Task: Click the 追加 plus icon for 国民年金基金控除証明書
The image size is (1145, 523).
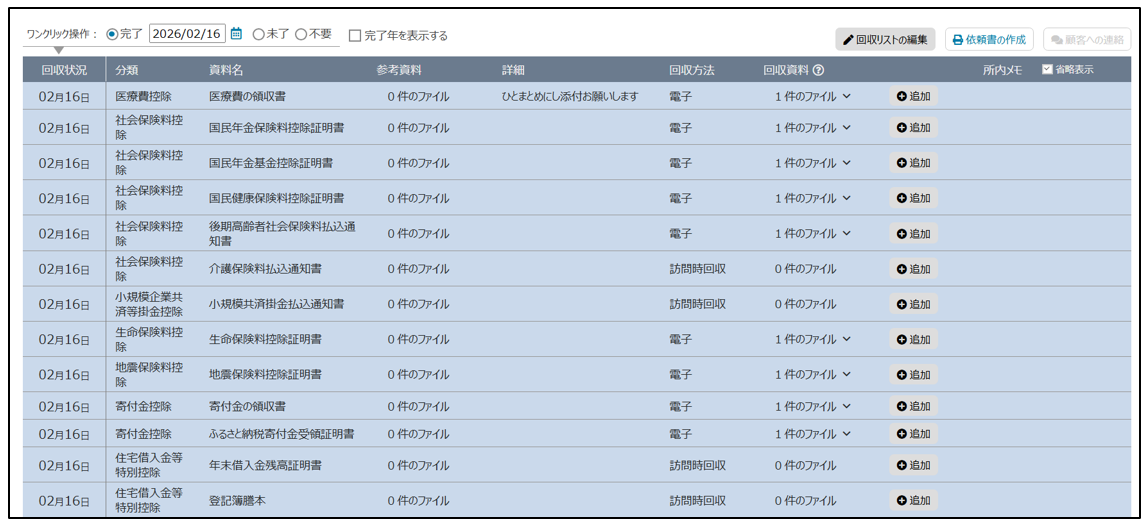Action: (x=902, y=163)
